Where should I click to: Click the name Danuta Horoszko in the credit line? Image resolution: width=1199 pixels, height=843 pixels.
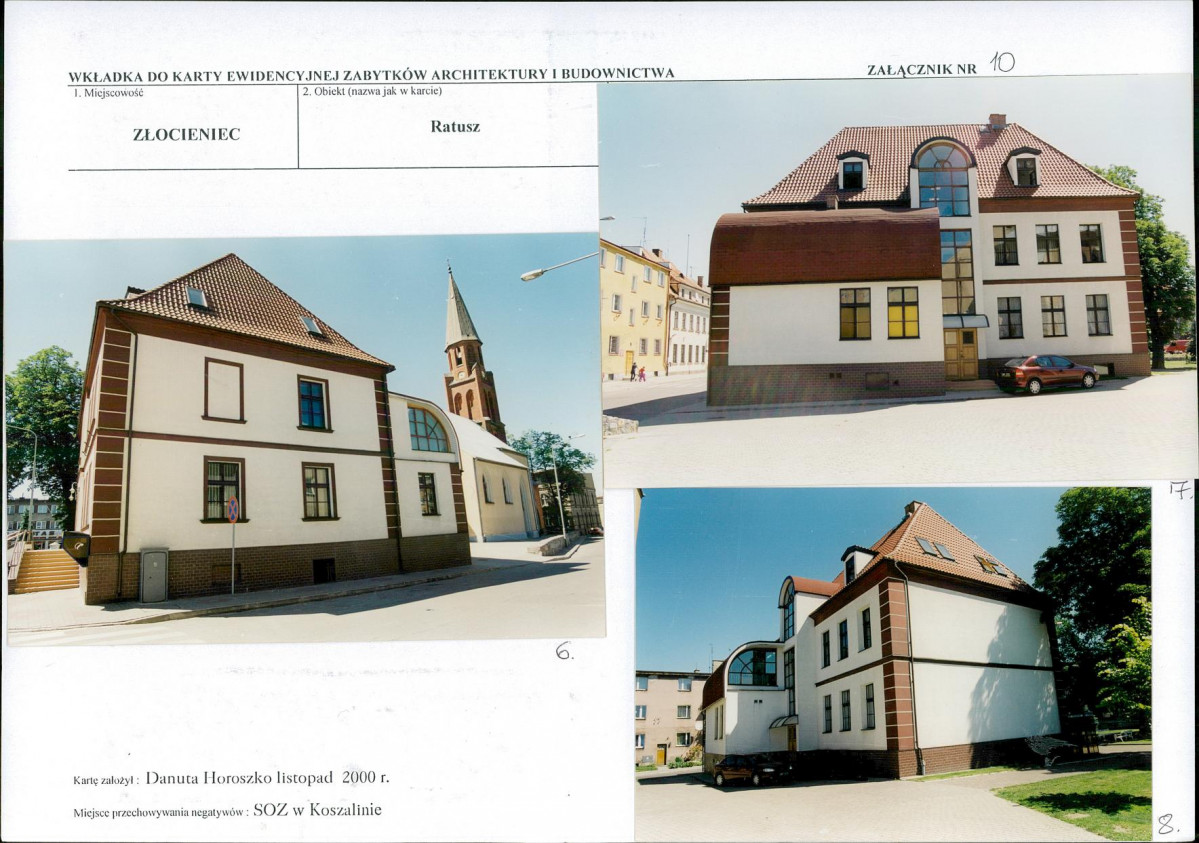click(x=208, y=775)
